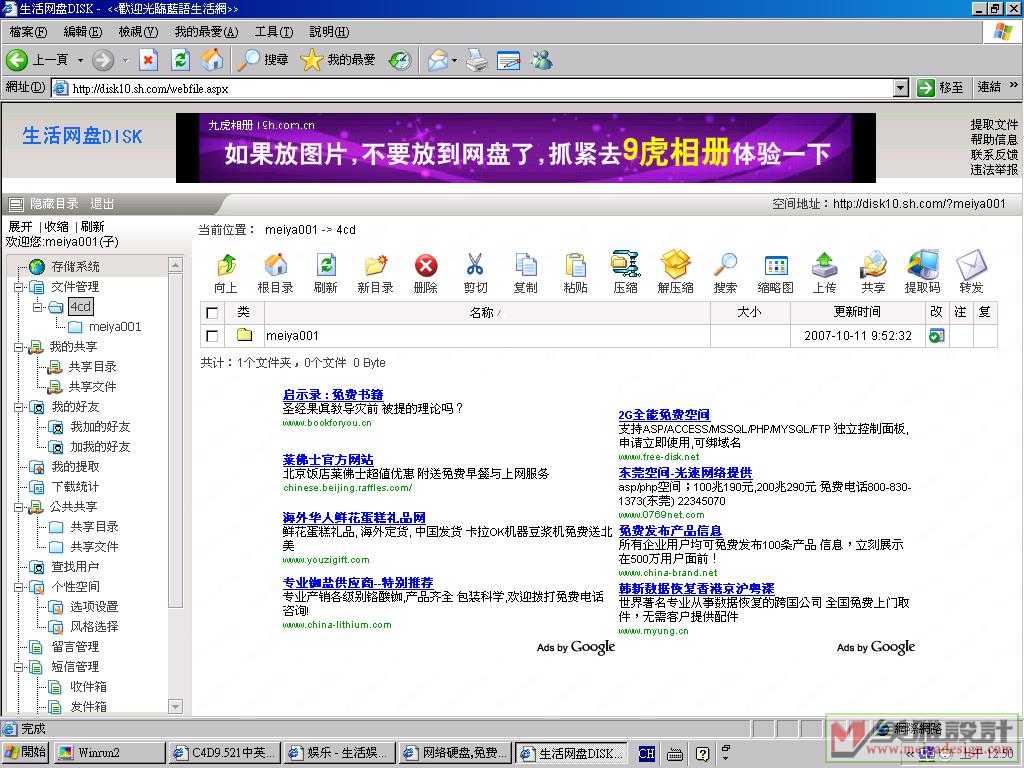Click browser Home icon
The image size is (1024, 768).
(x=212, y=60)
